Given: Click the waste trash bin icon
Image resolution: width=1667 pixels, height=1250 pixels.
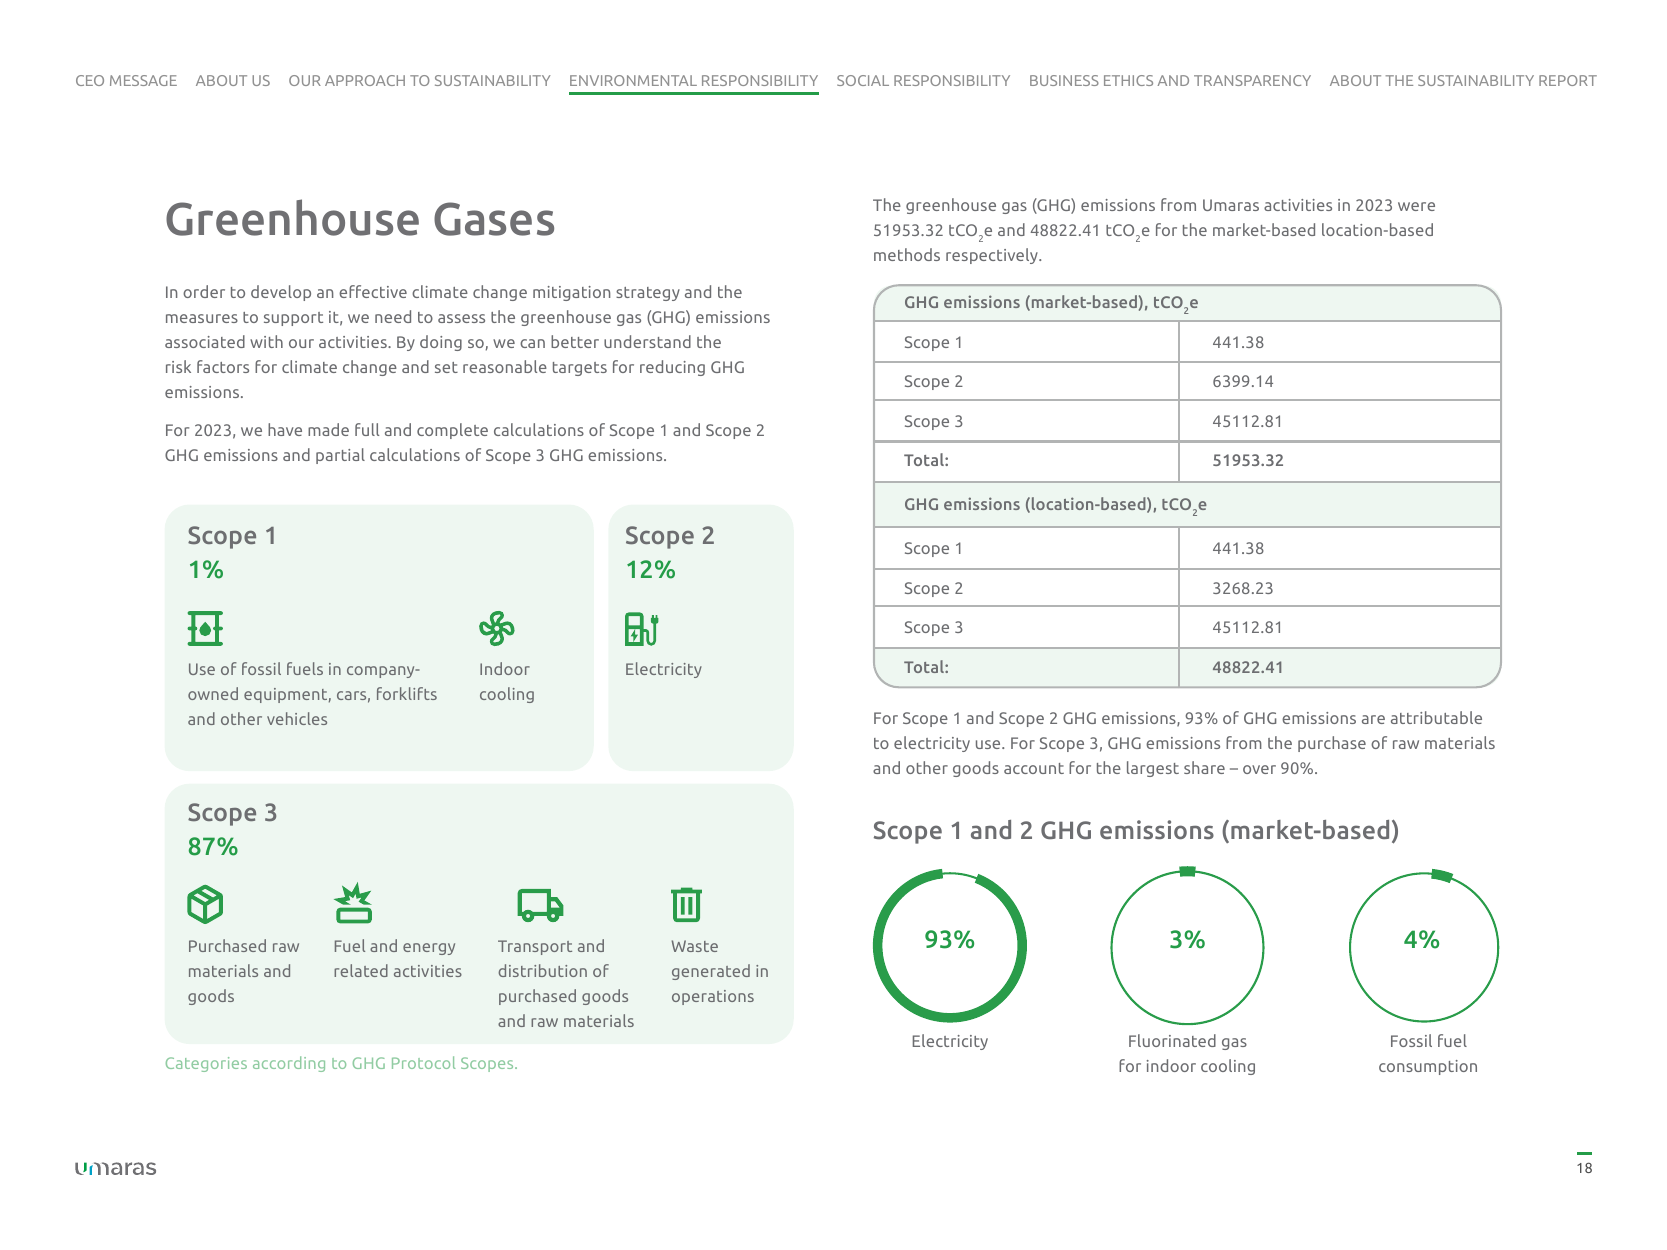Looking at the screenshot, I should [686, 904].
